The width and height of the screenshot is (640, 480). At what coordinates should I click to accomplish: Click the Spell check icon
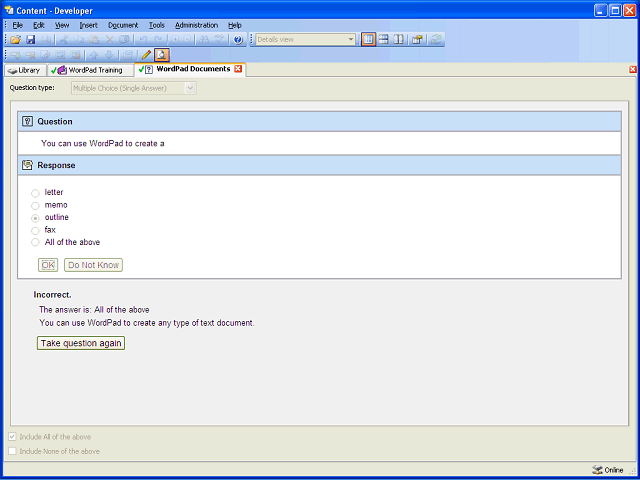220,40
